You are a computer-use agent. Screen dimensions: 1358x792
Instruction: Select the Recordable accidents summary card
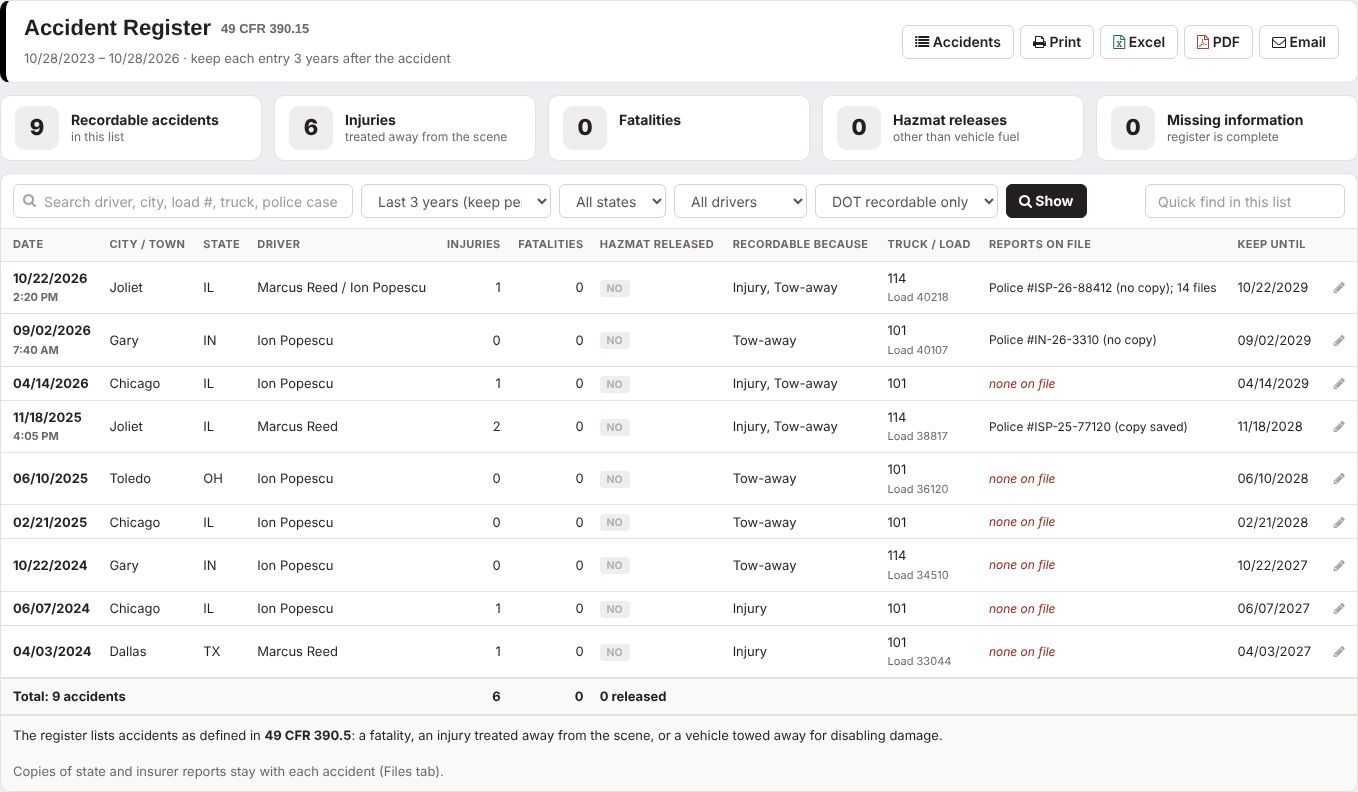coord(131,128)
